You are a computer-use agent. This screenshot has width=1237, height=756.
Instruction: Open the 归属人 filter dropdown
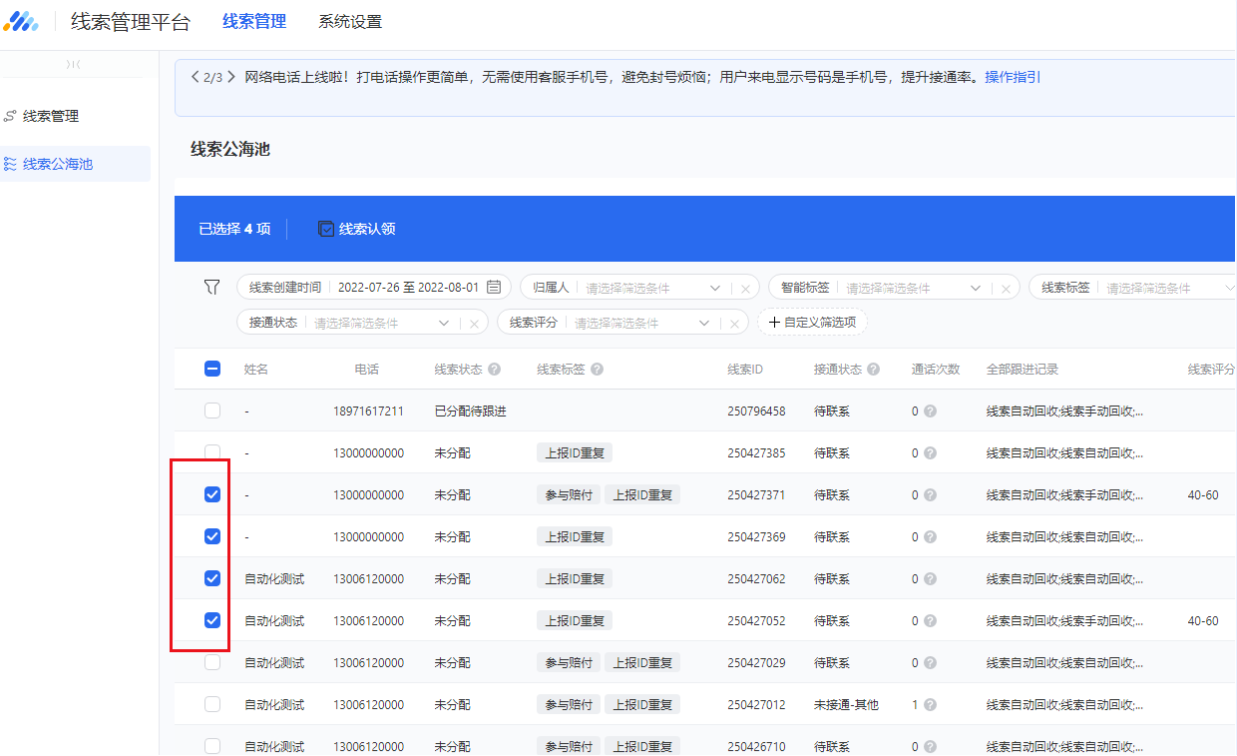[x=715, y=286]
